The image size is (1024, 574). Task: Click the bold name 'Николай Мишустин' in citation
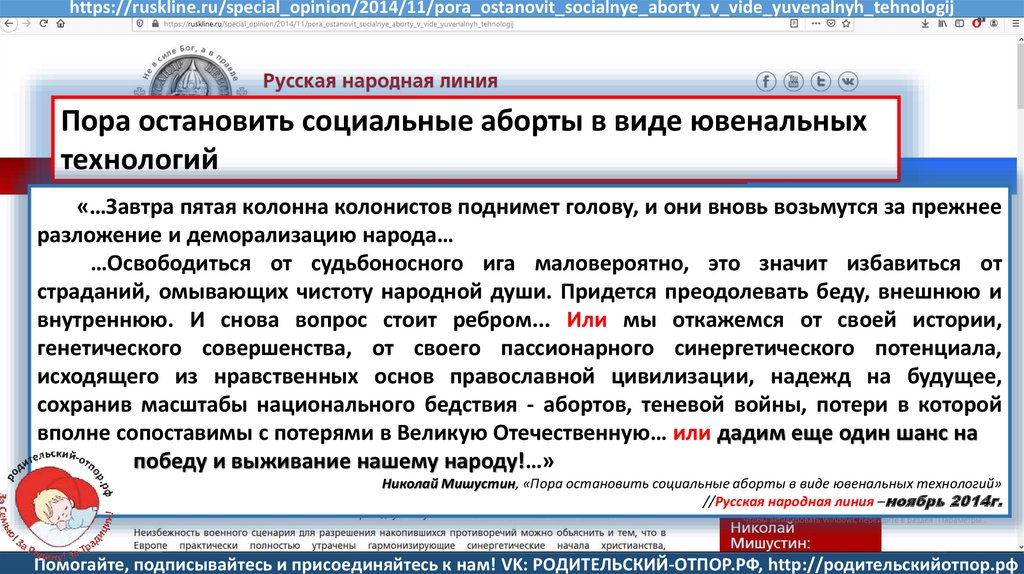coord(448,484)
